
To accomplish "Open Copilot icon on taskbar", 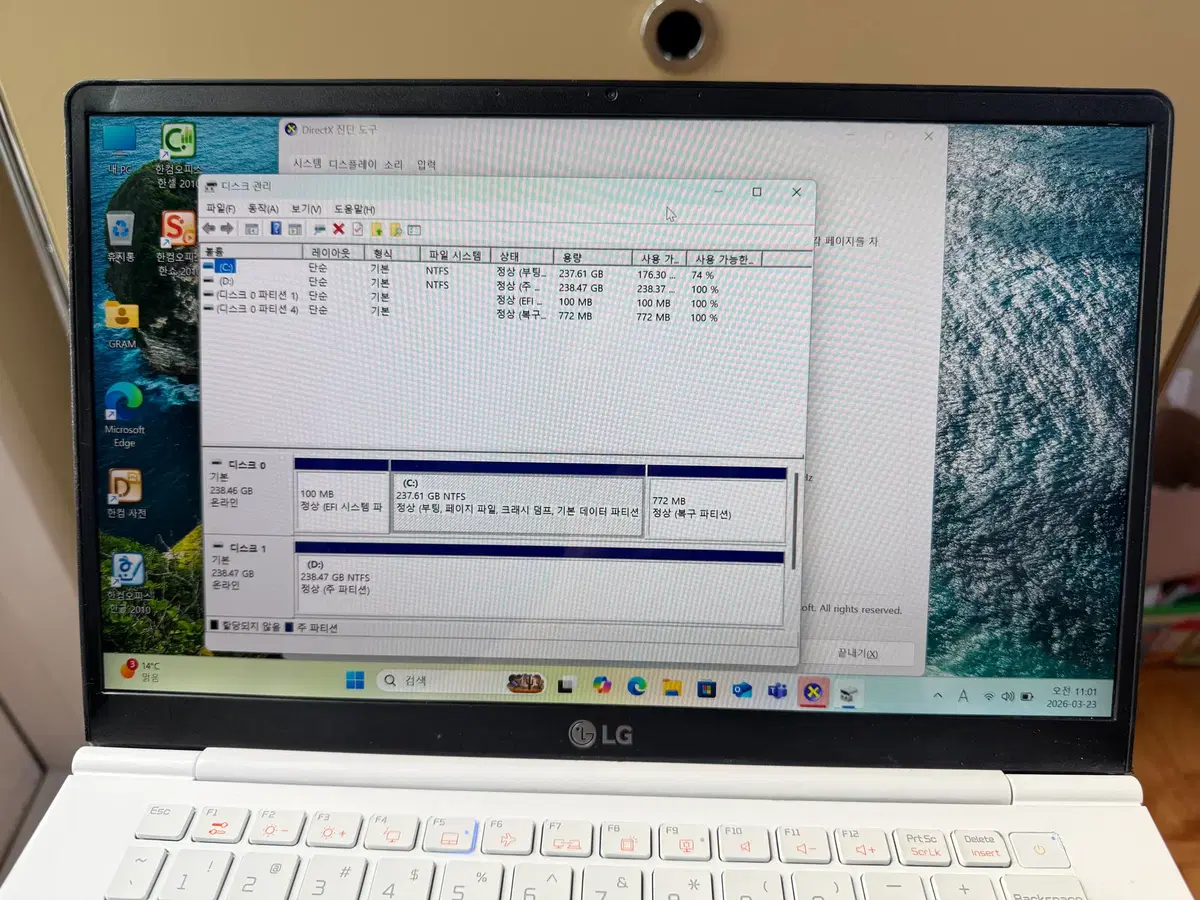I will (601, 685).
